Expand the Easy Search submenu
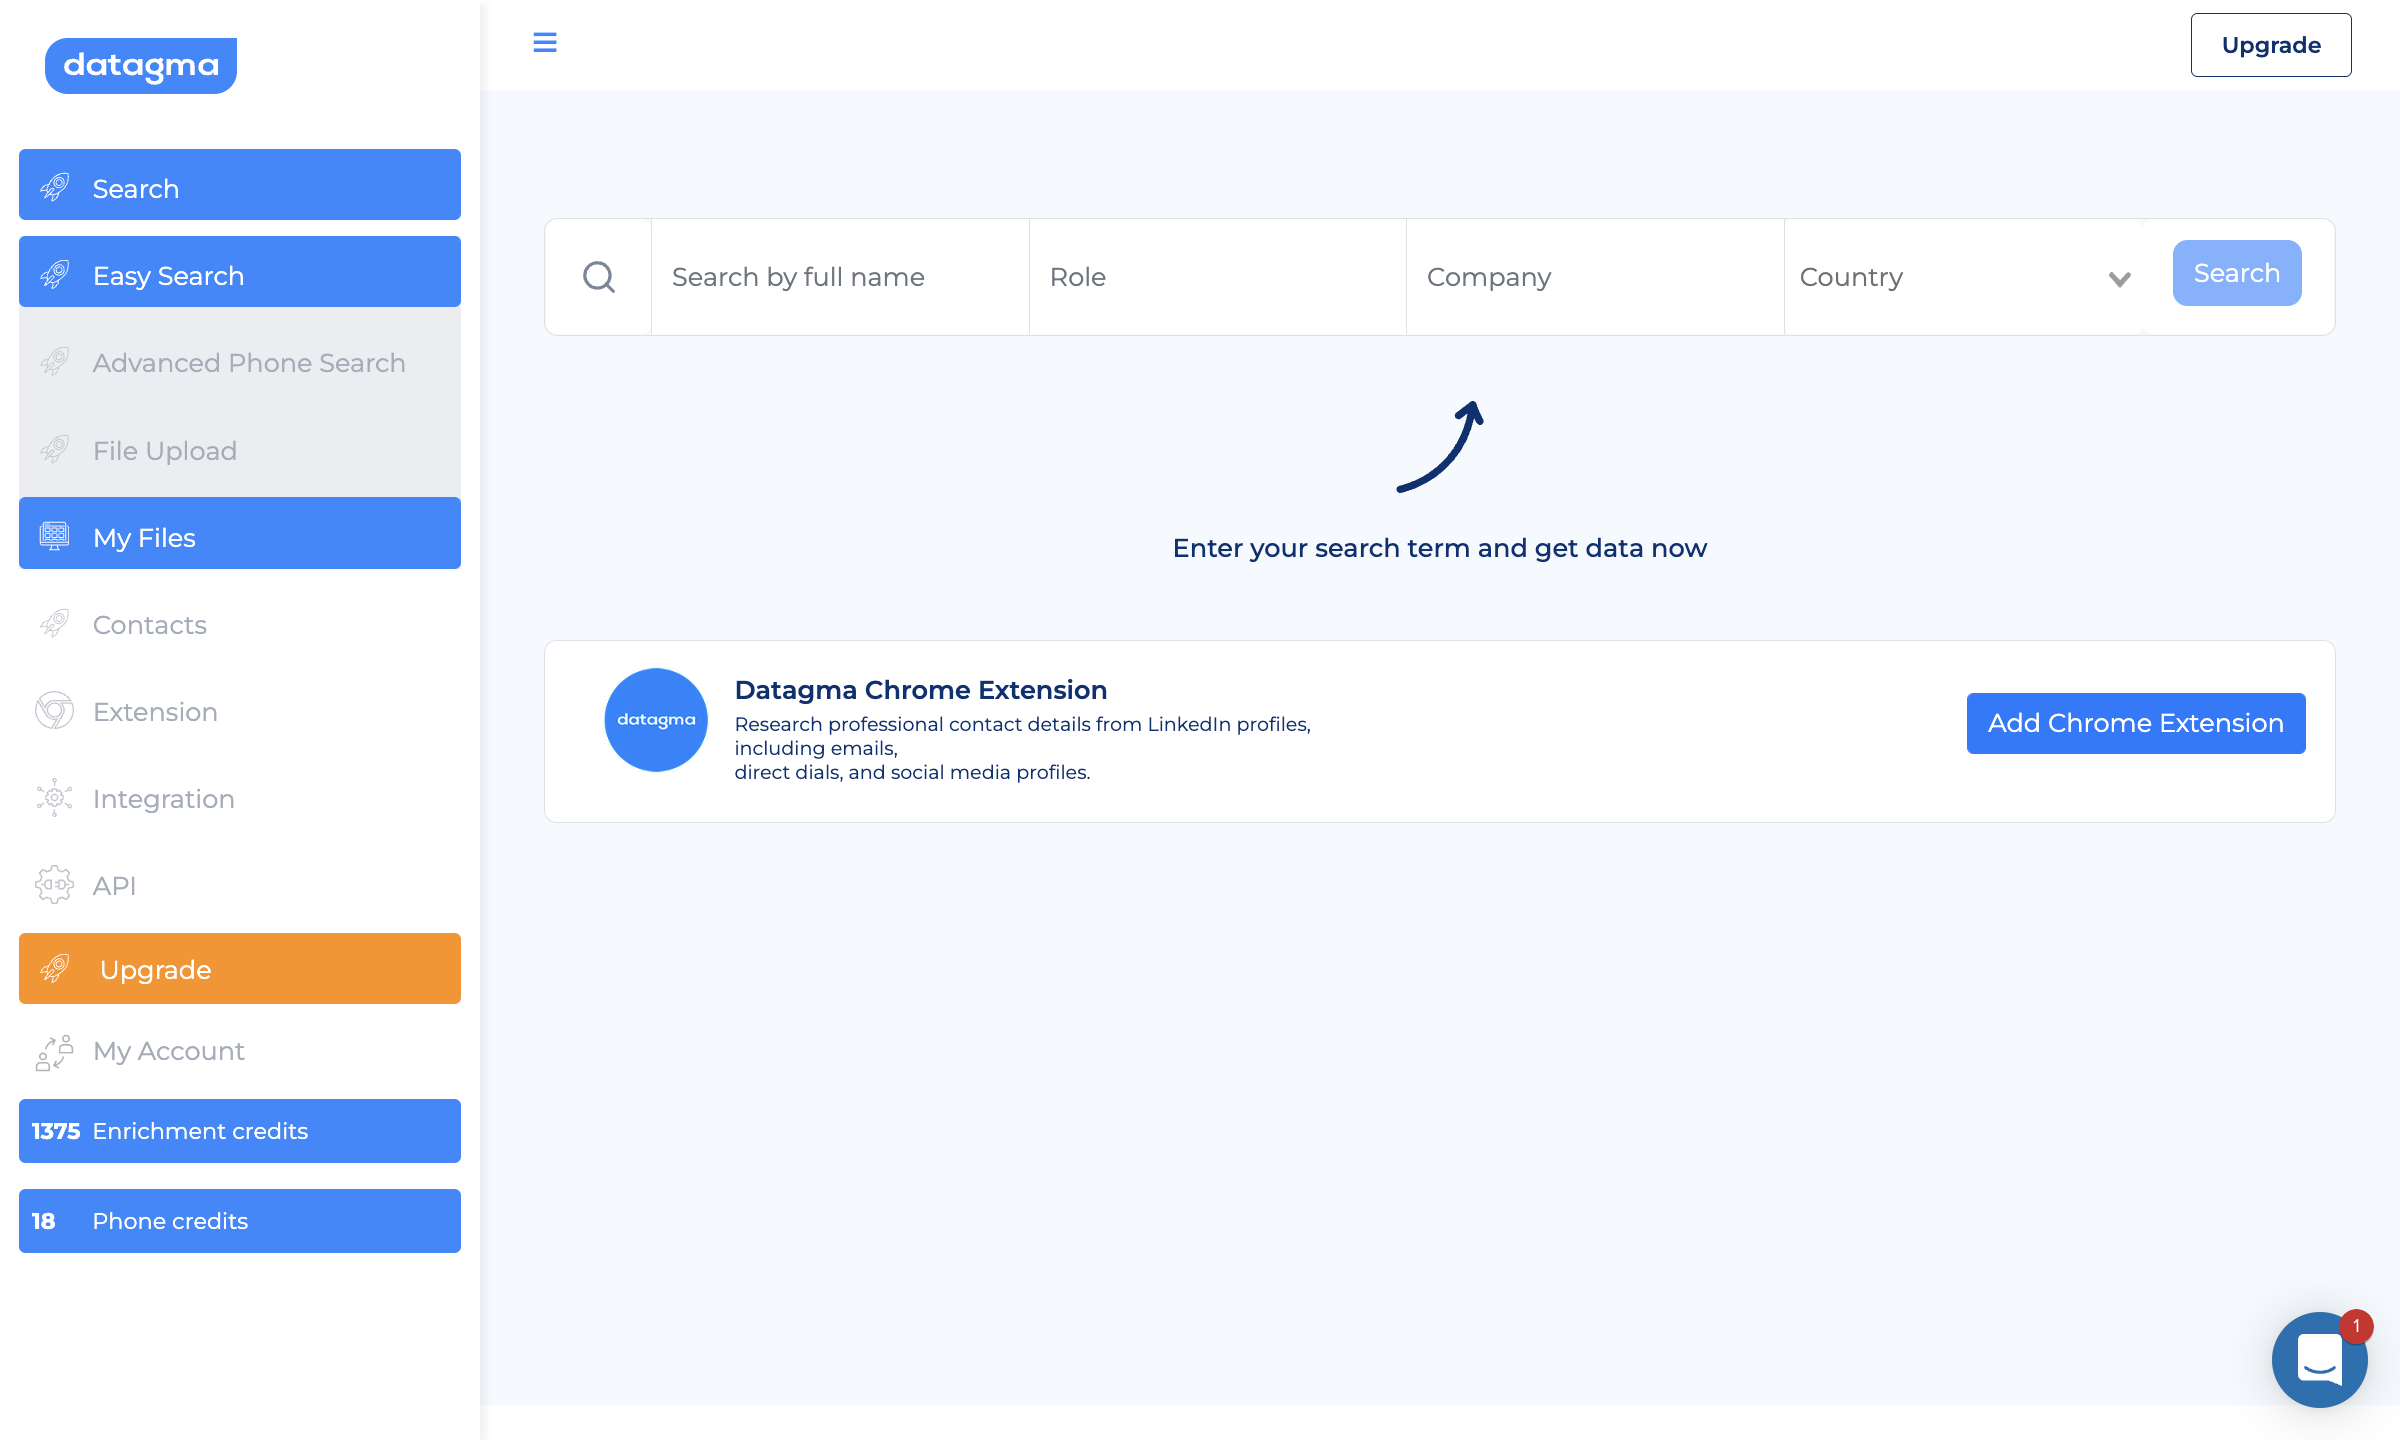Image resolution: width=2400 pixels, height=1440 pixels. point(168,275)
